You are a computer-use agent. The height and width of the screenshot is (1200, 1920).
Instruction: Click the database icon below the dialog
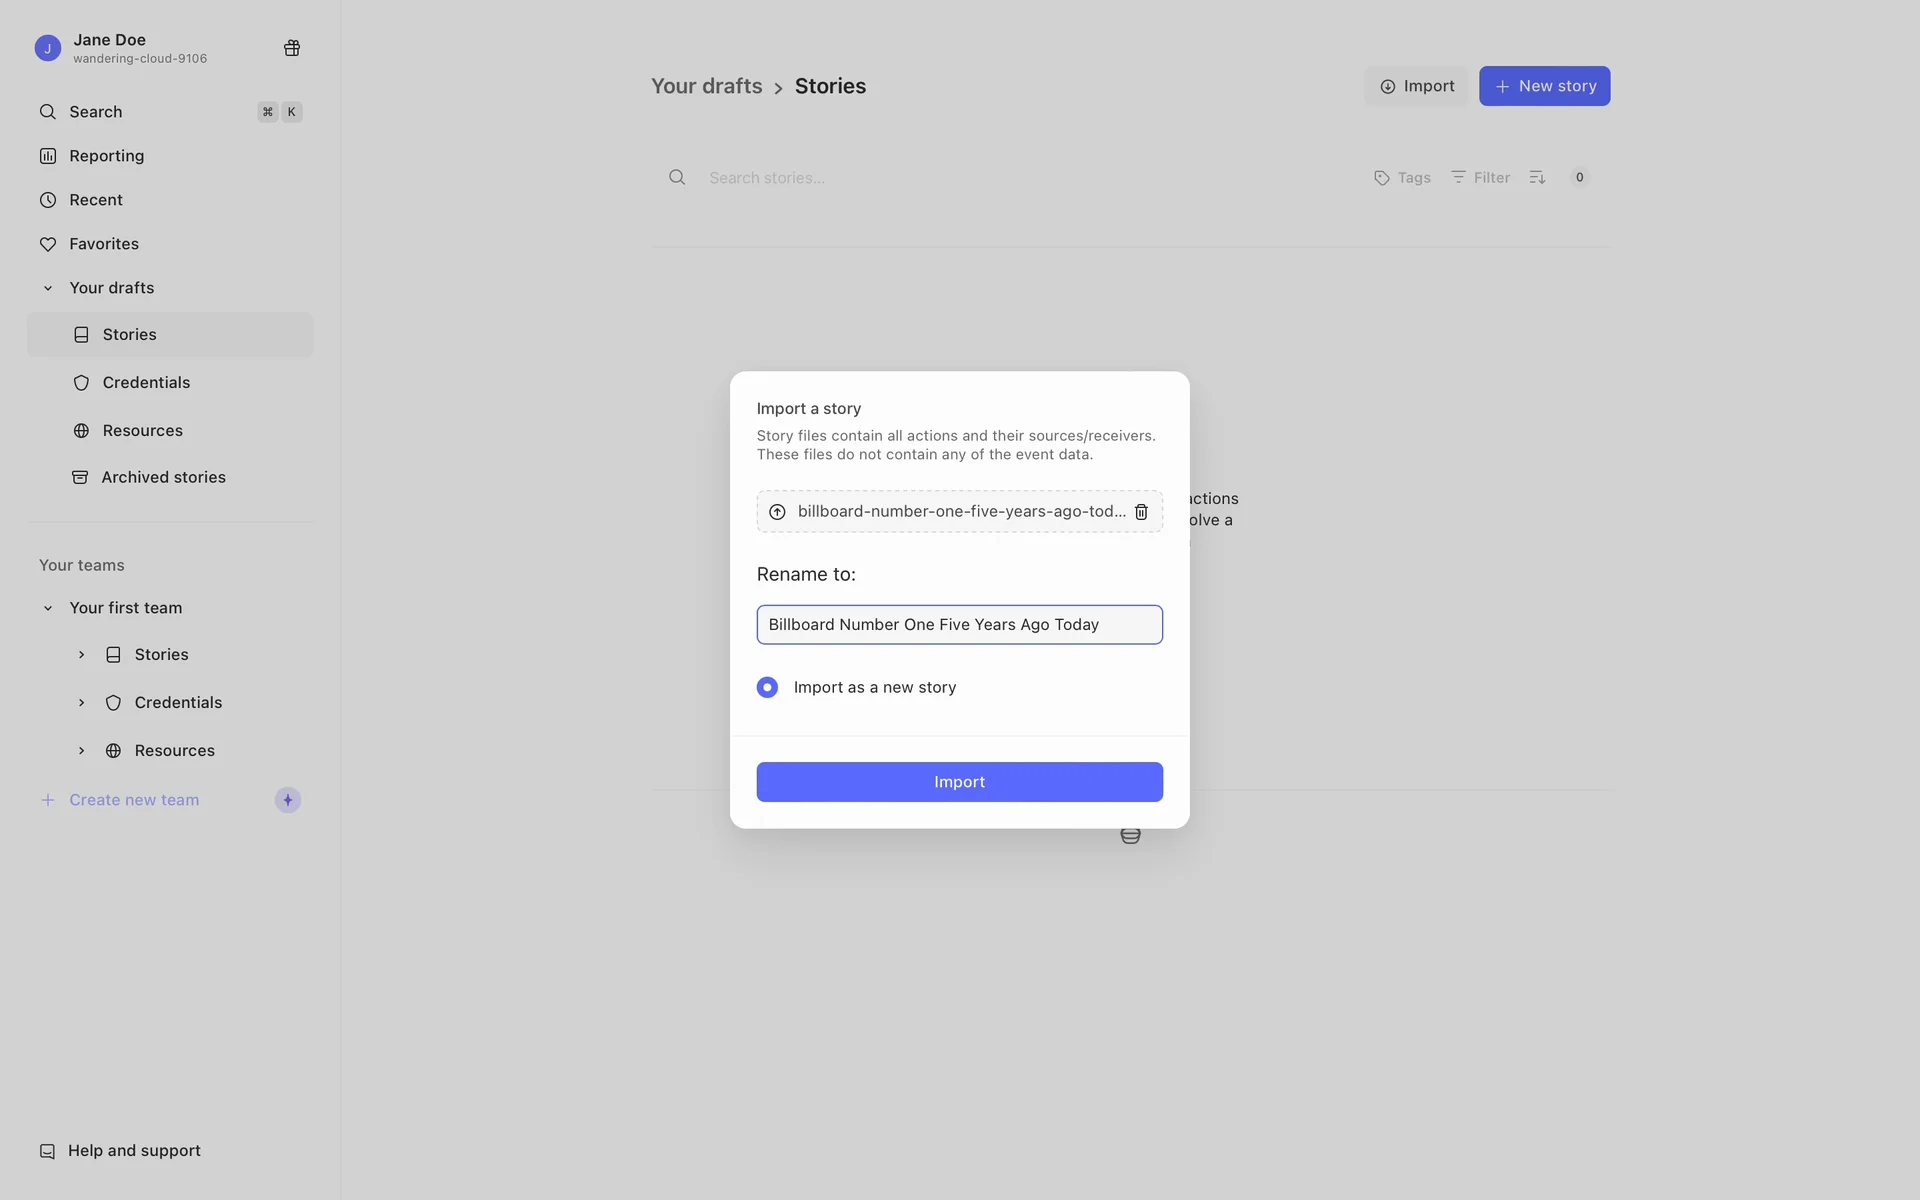pyautogui.click(x=1130, y=836)
